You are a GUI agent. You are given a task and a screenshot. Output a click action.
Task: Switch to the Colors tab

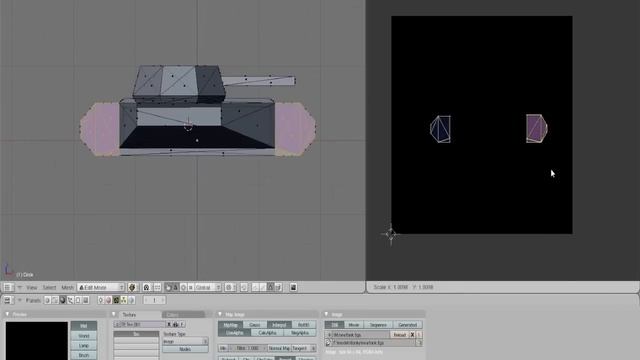[x=184, y=315]
